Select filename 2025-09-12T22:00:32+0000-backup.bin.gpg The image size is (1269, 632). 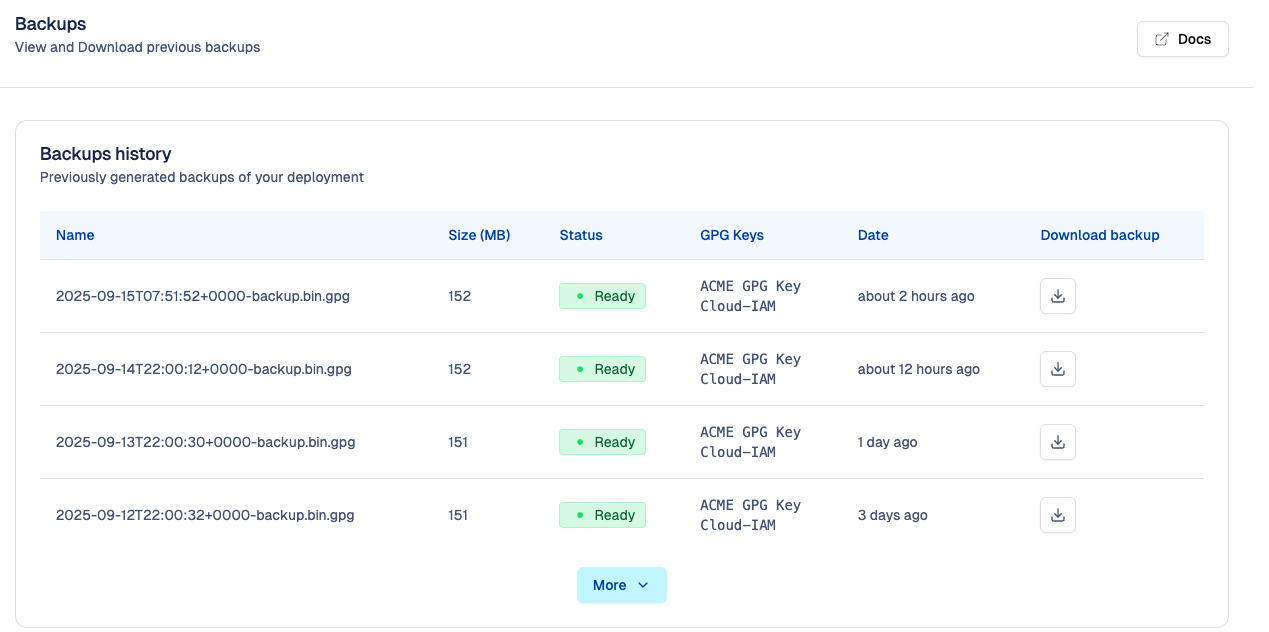click(205, 515)
